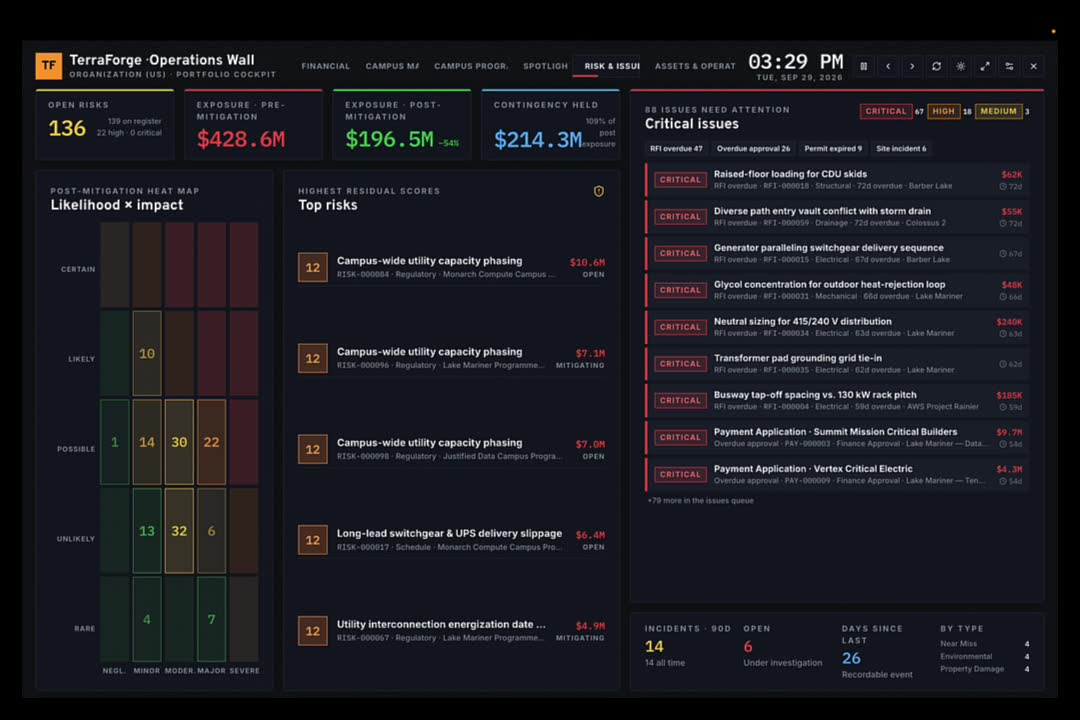Viewport: 1080px width, 720px height.
Task: Open the Assets & Operations tab
Action: click(x=694, y=66)
